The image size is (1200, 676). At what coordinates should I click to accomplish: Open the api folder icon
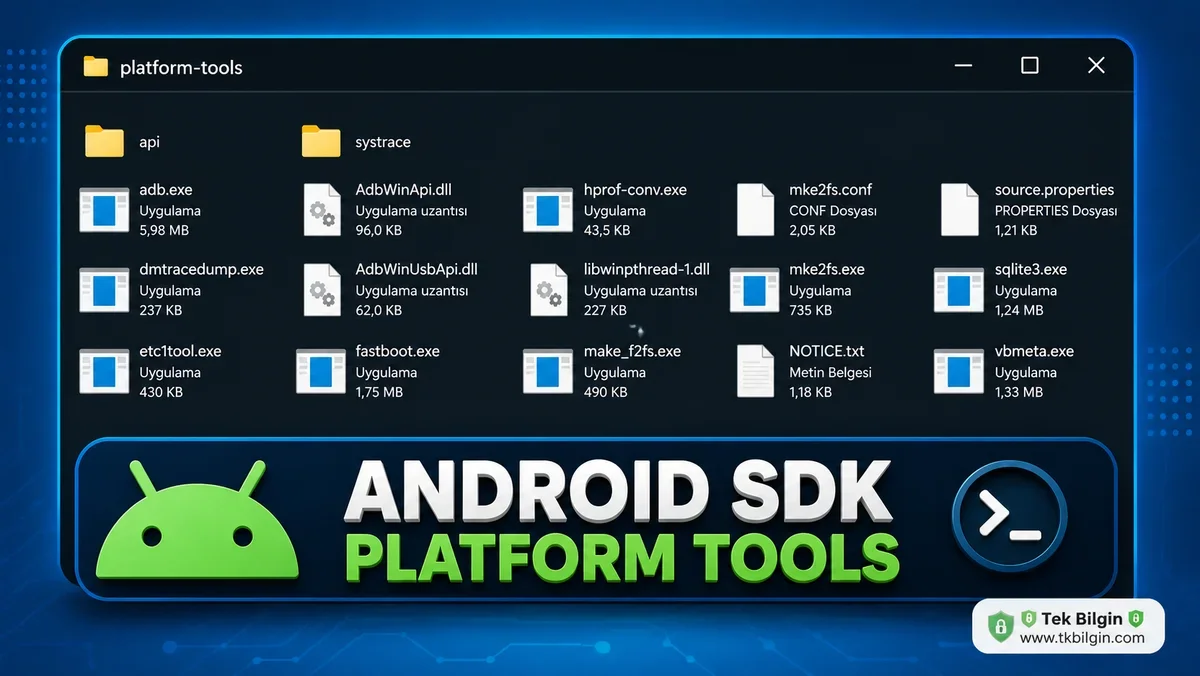pyautogui.click(x=104, y=141)
